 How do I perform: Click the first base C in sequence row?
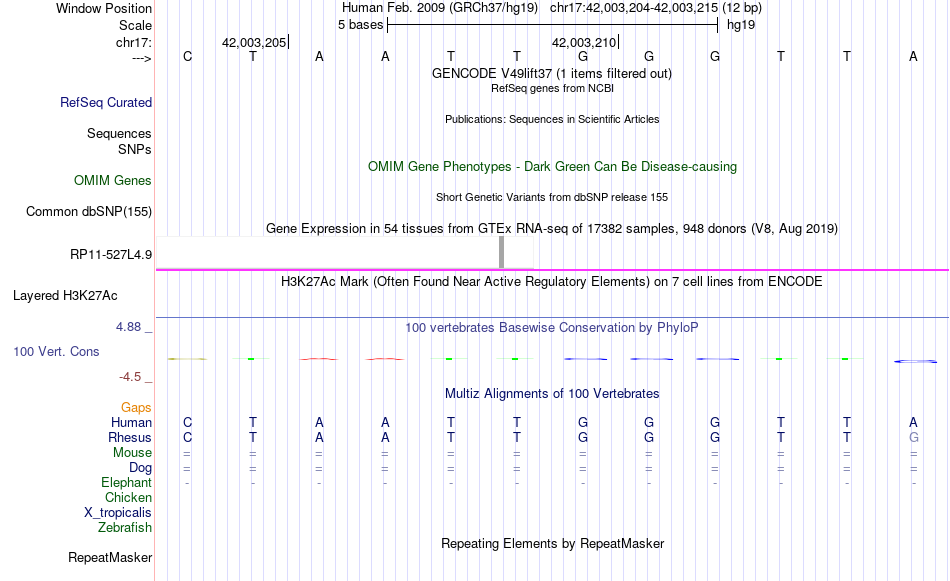click(187, 56)
